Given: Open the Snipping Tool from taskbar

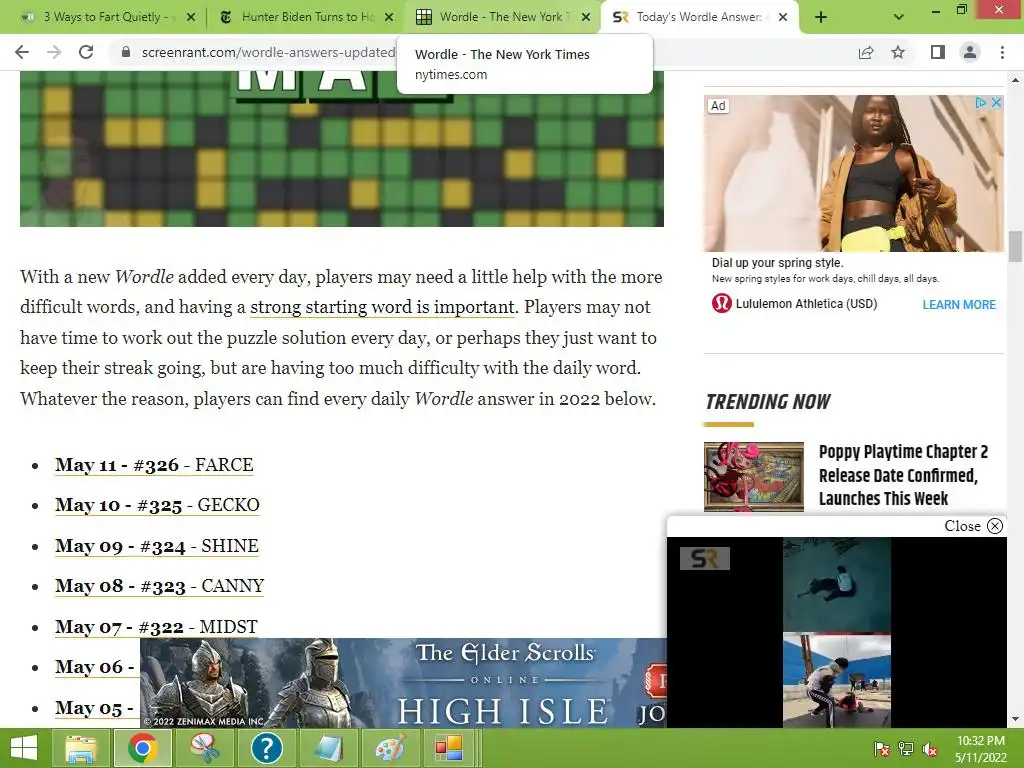Looking at the screenshot, I should click(x=204, y=748).
